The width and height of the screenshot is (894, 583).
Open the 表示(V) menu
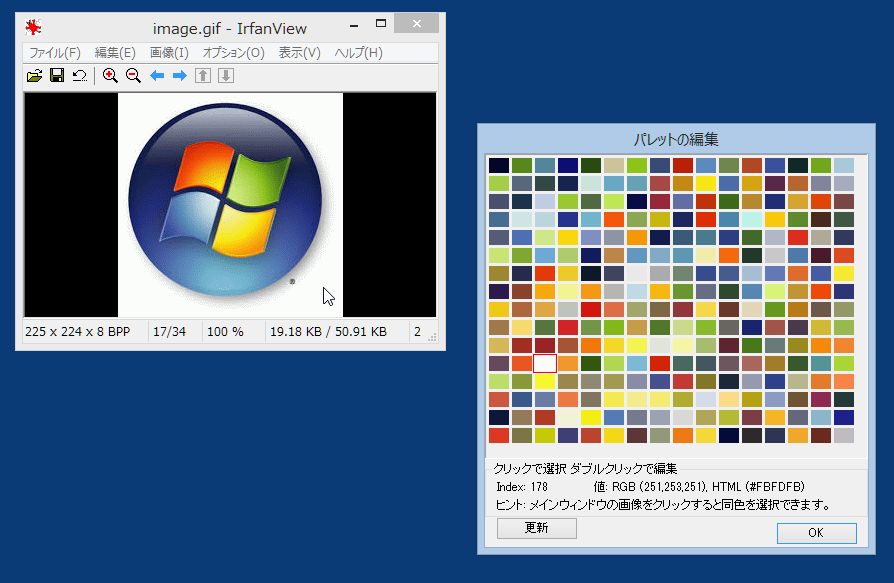point(299,53)
